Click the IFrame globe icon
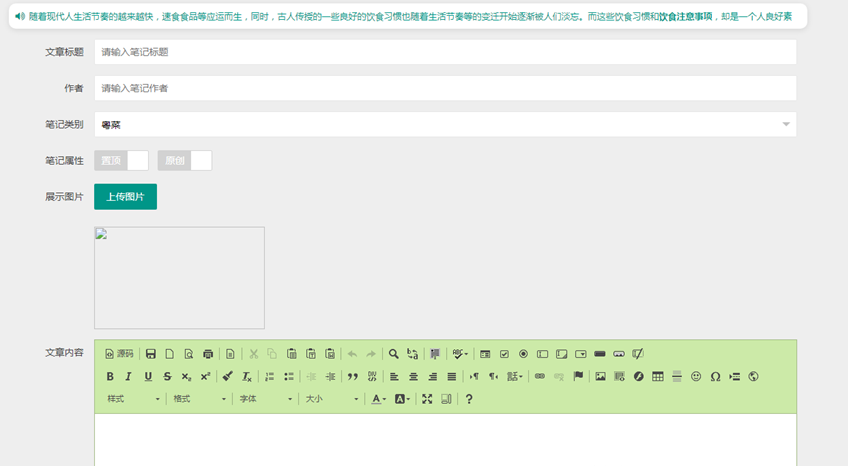The width and height of the screenshot is (848, 466). tap(753, 377)
